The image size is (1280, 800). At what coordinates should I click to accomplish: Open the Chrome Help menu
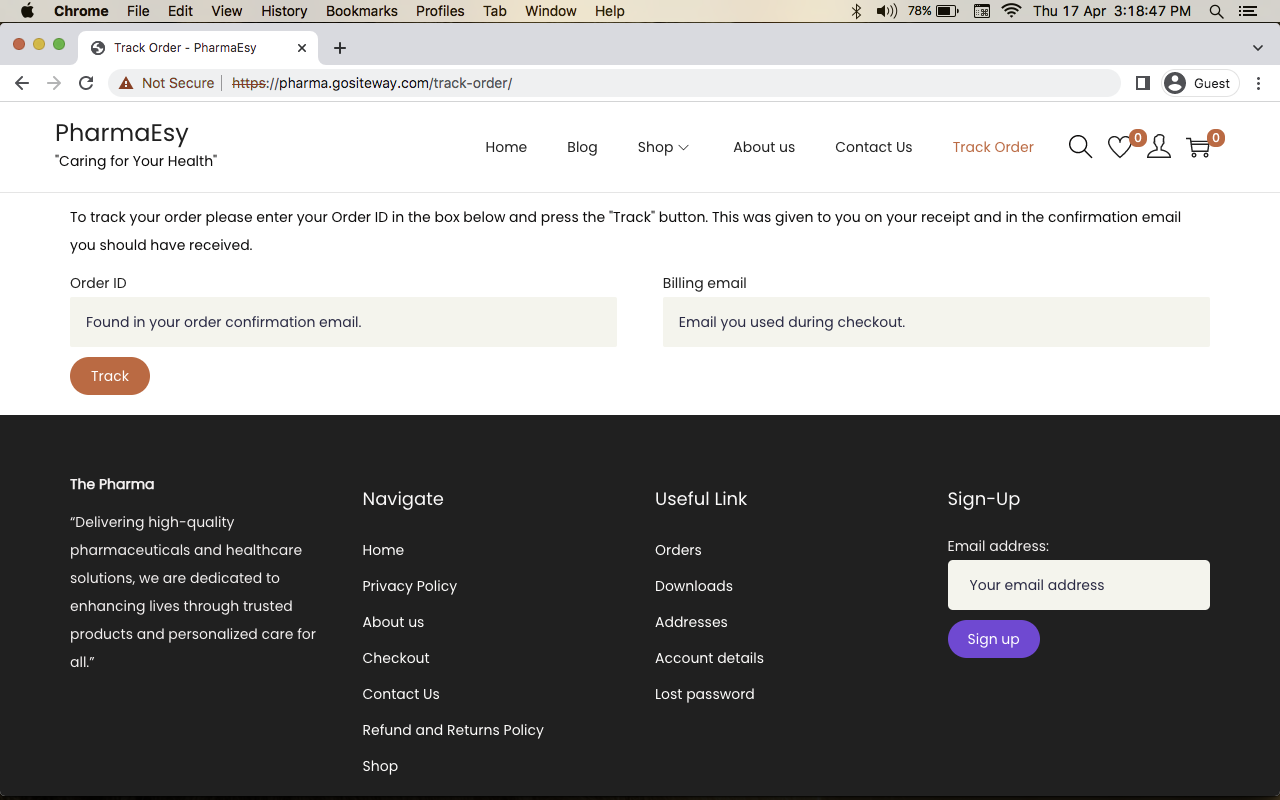[610, 11]
